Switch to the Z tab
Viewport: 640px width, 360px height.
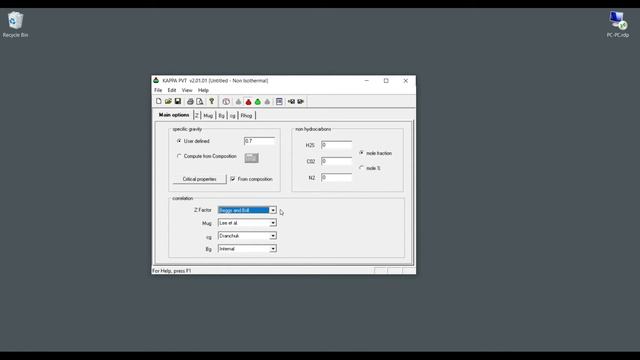197,116
